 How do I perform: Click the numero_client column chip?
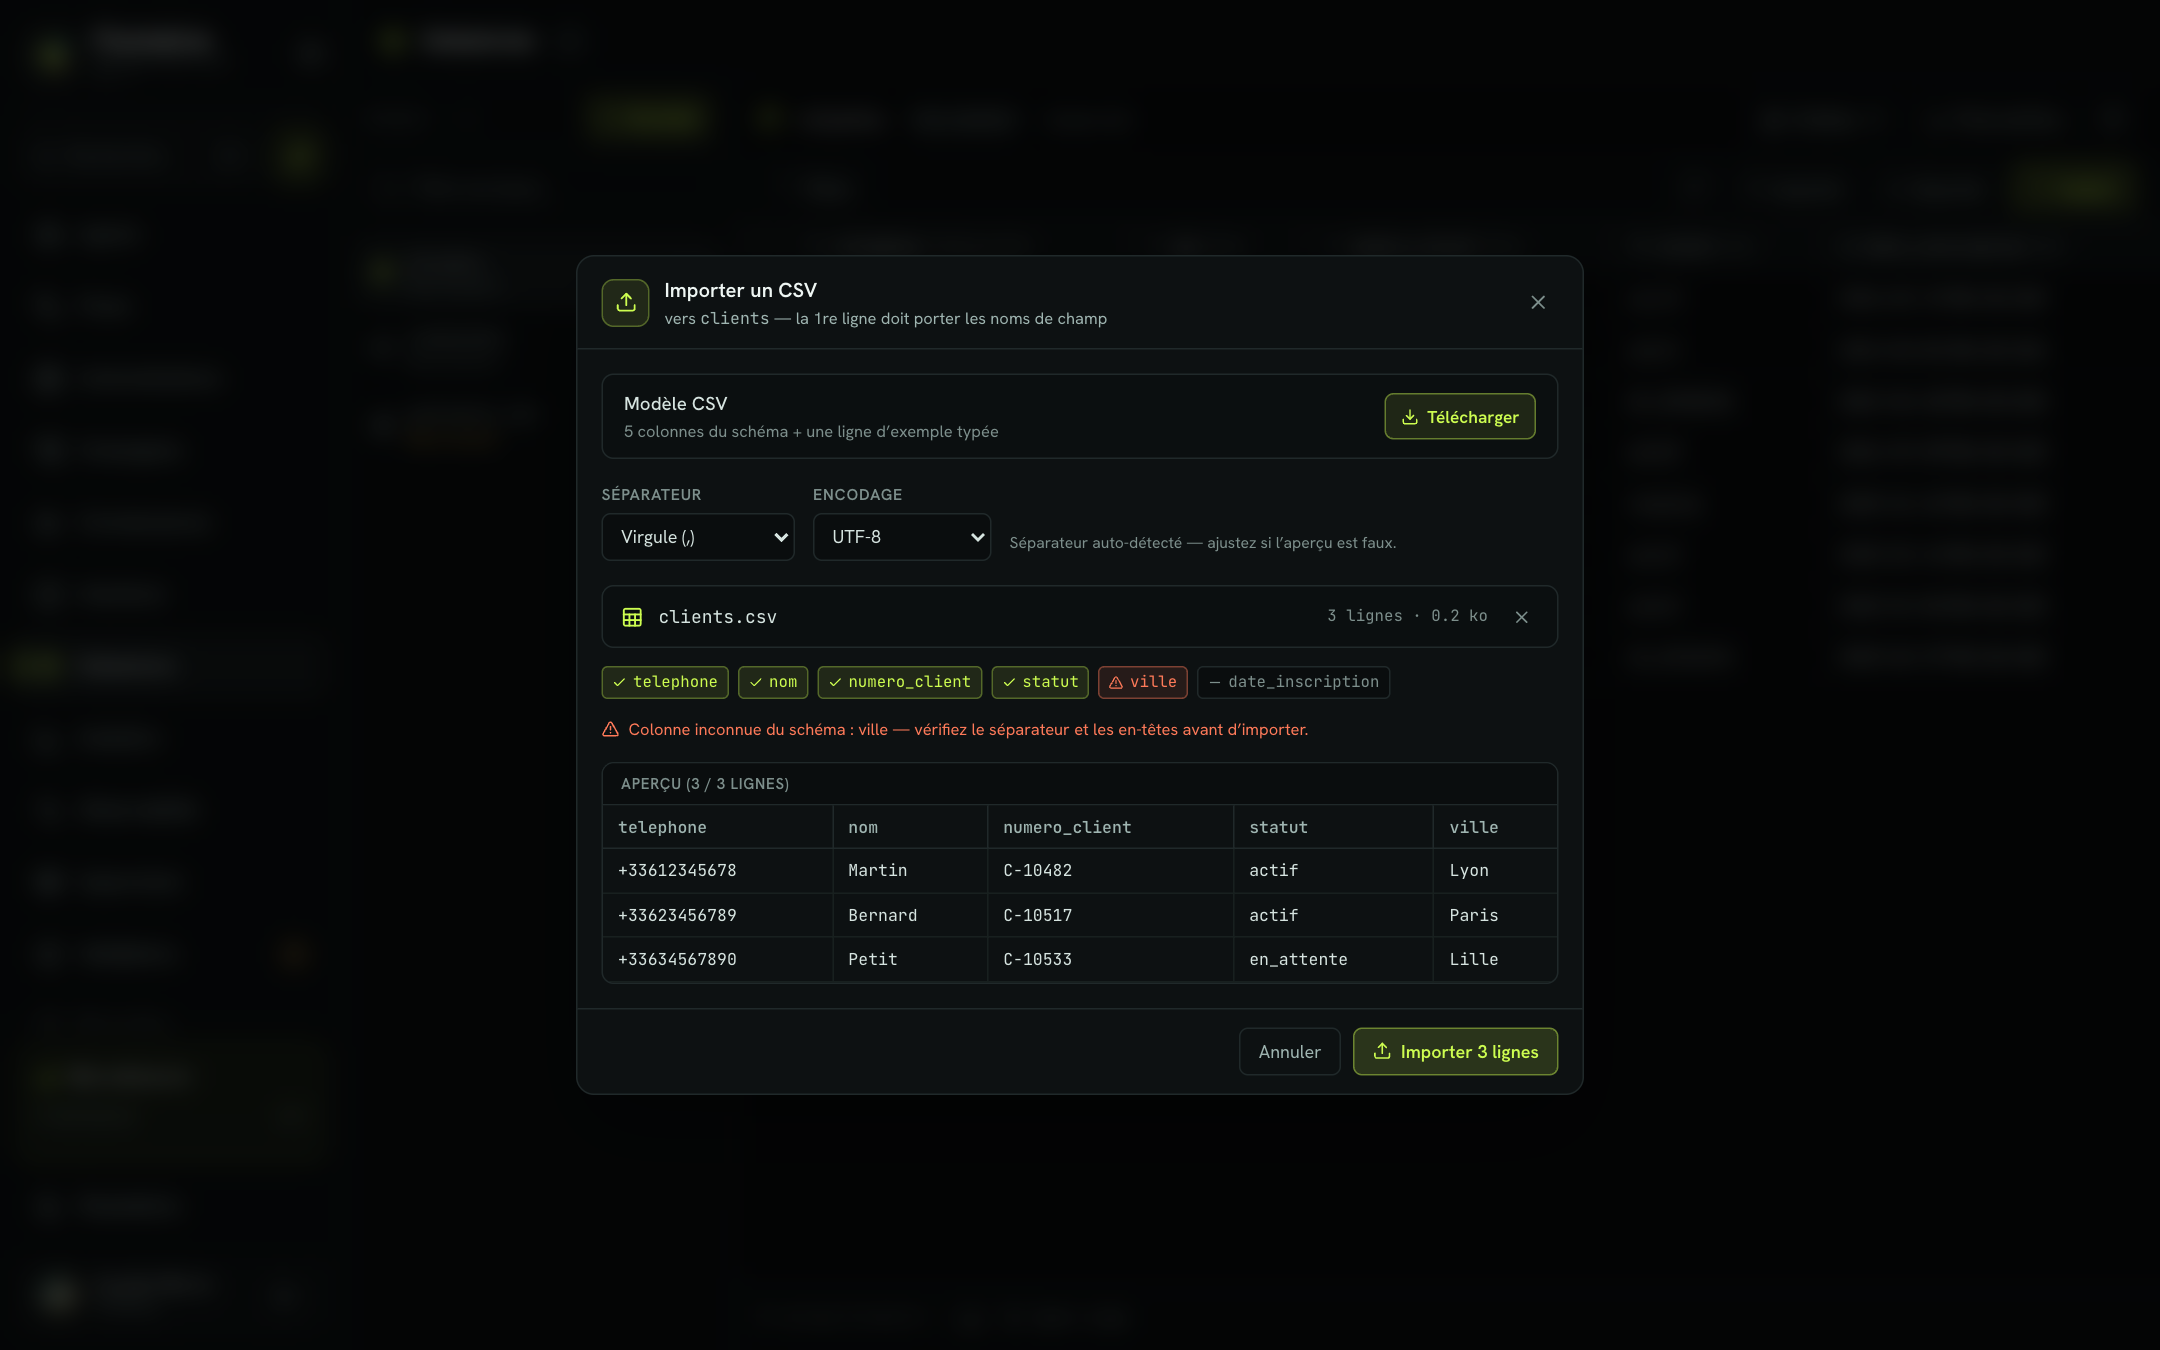[900, 682]
